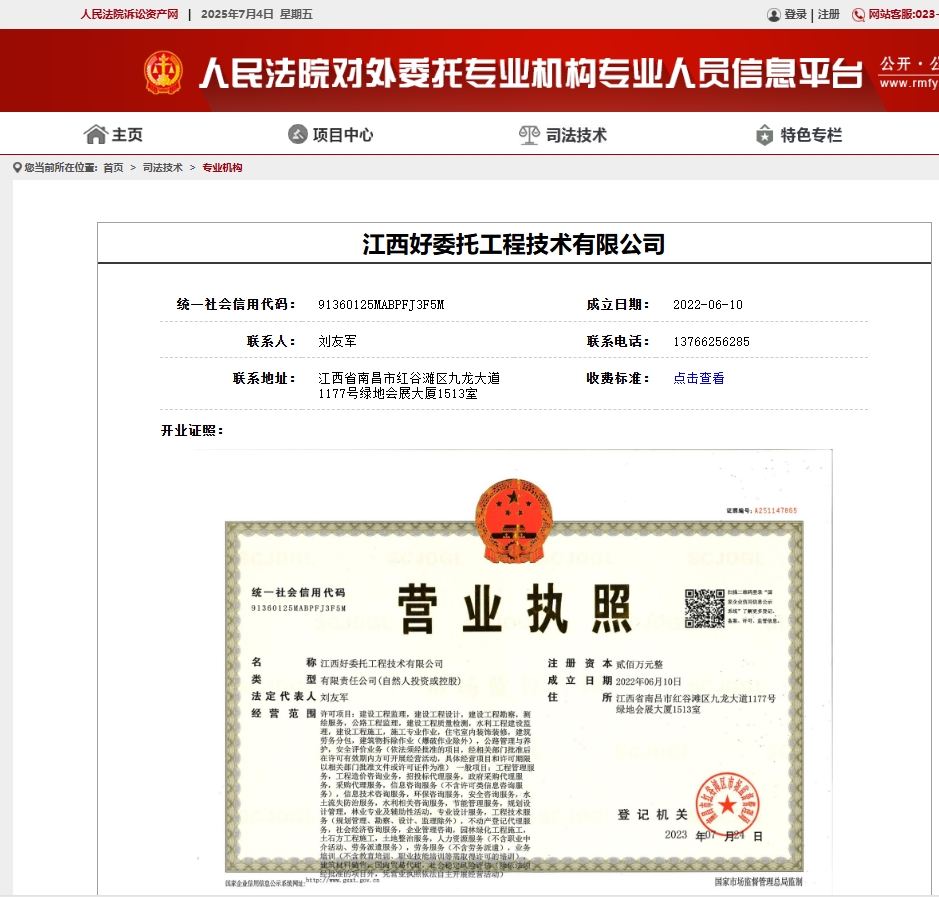Viewport: 939px width, 897px height.
Task: Click the address 江西省南昌市红谷滩区九龙大道 text
Action: 409,378
